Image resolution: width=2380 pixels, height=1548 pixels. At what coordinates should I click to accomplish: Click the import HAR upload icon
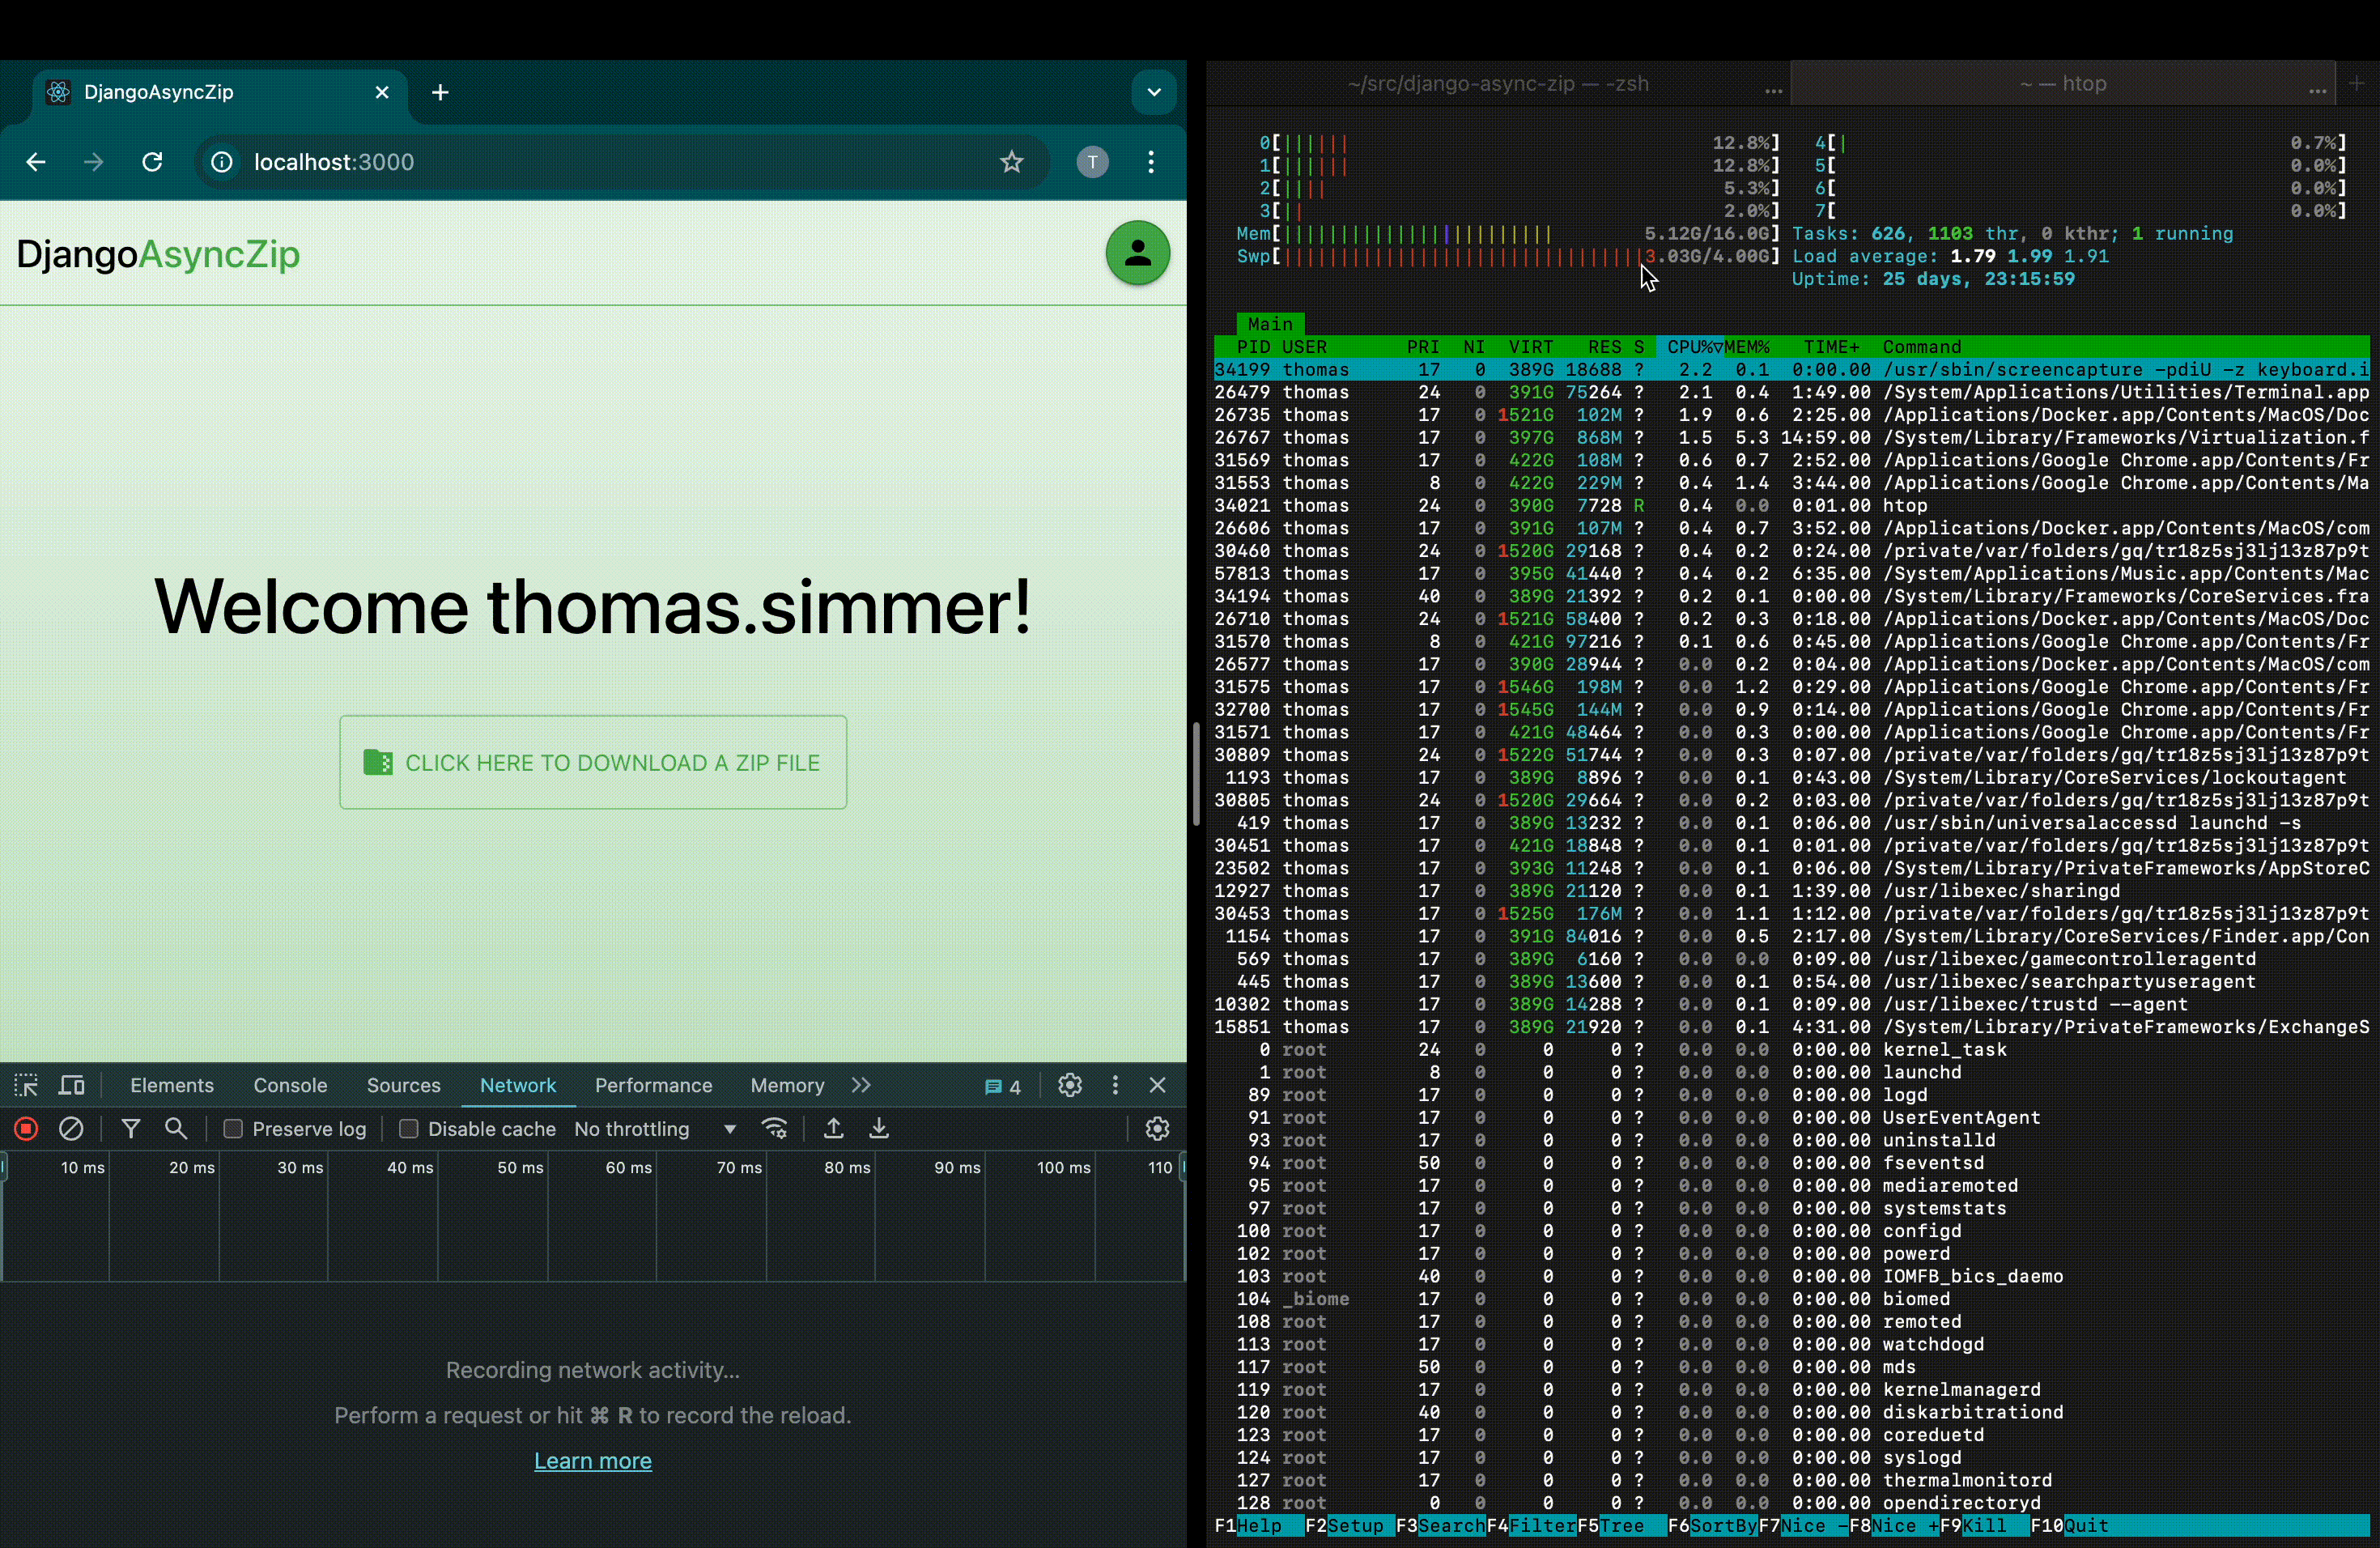[833, 1129]
